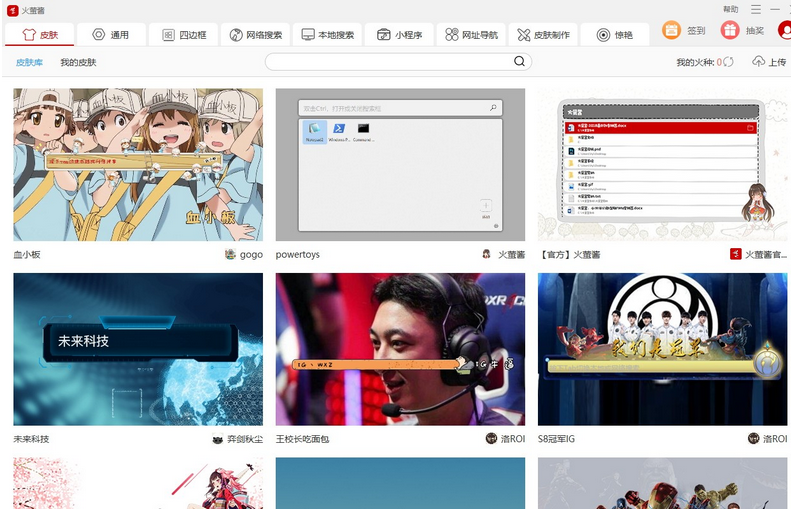This screenshot has width=791, height=509.
Task: Refresh 我的火种 count icon
Action: 728,62
